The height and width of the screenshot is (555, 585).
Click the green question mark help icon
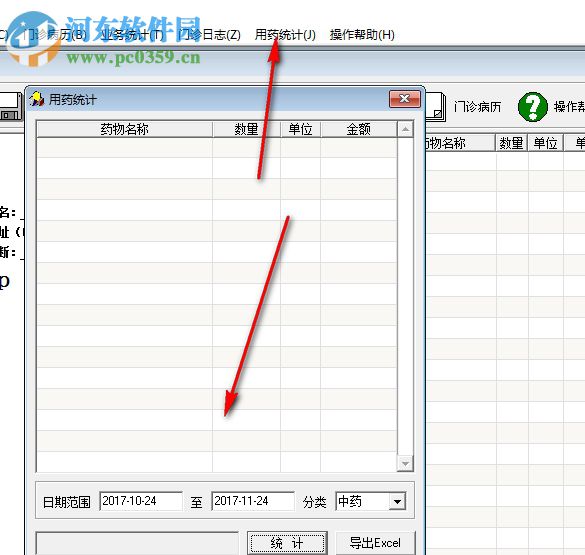[x=533, y=107]
